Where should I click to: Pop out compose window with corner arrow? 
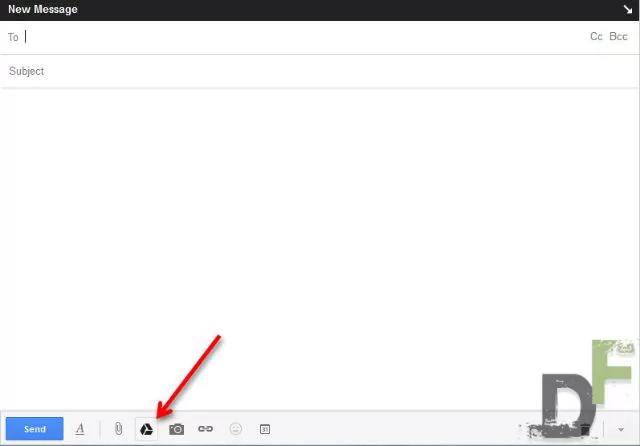628,9
